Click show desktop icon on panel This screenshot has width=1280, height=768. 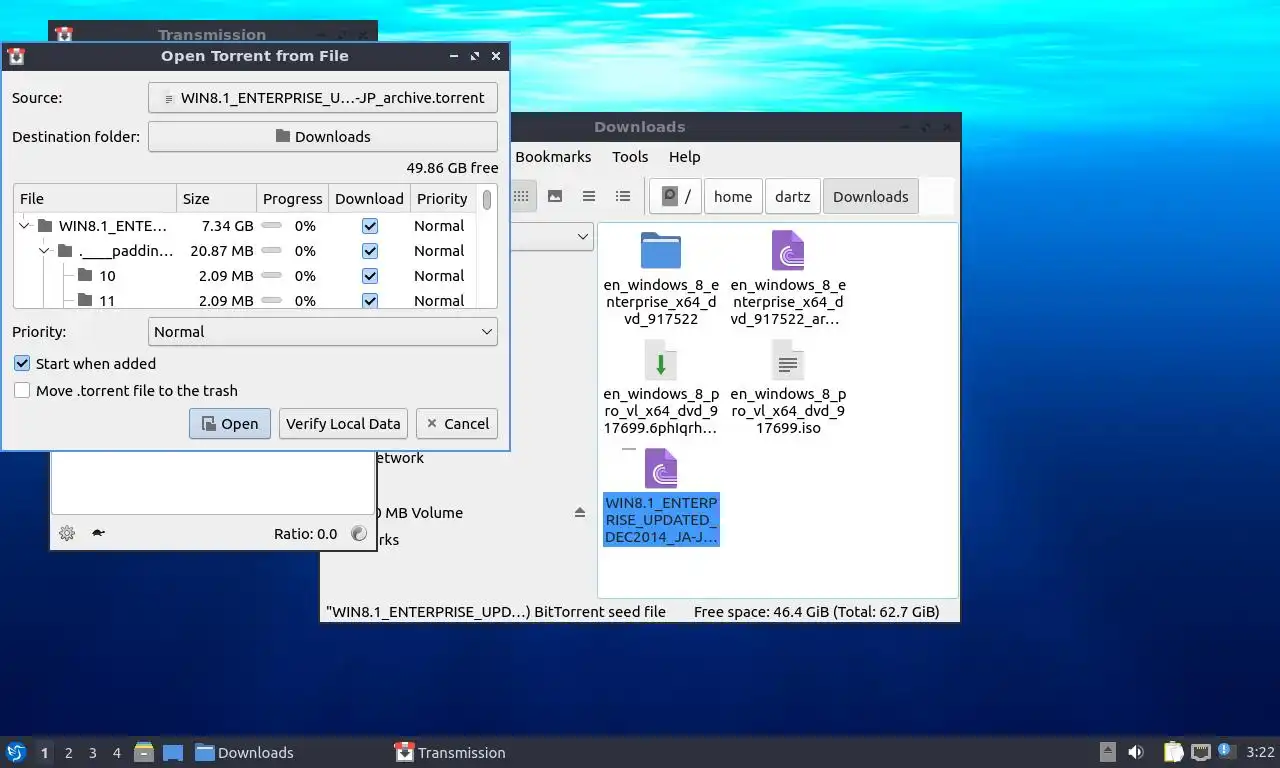[x=173, y=752]
